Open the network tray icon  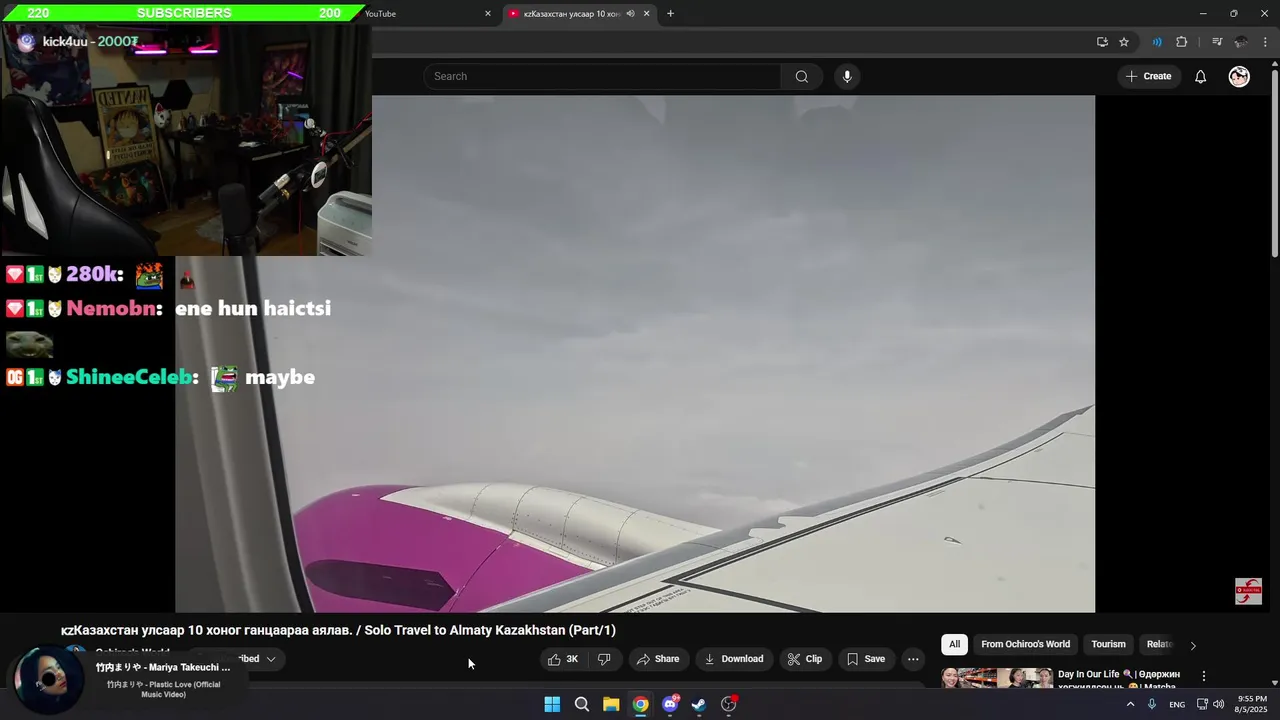[x=1202, y=704]
